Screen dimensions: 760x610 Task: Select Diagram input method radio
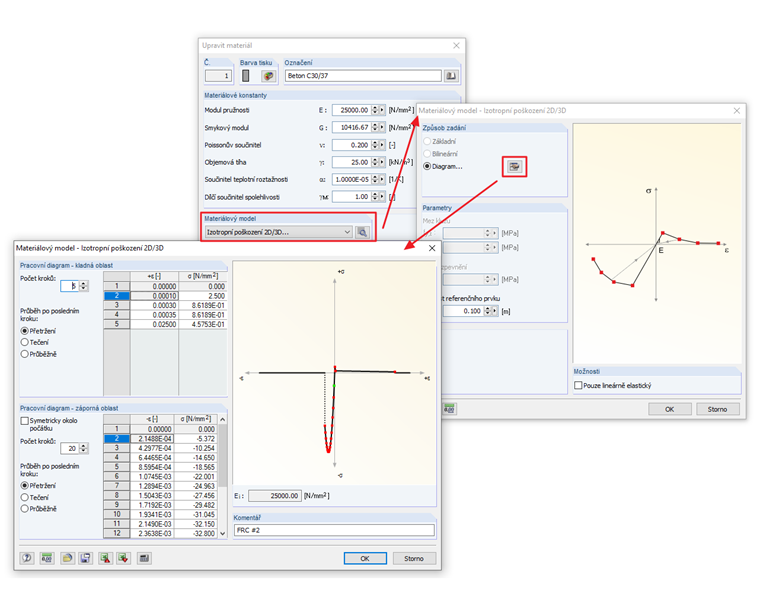click(x=427, y=166)
